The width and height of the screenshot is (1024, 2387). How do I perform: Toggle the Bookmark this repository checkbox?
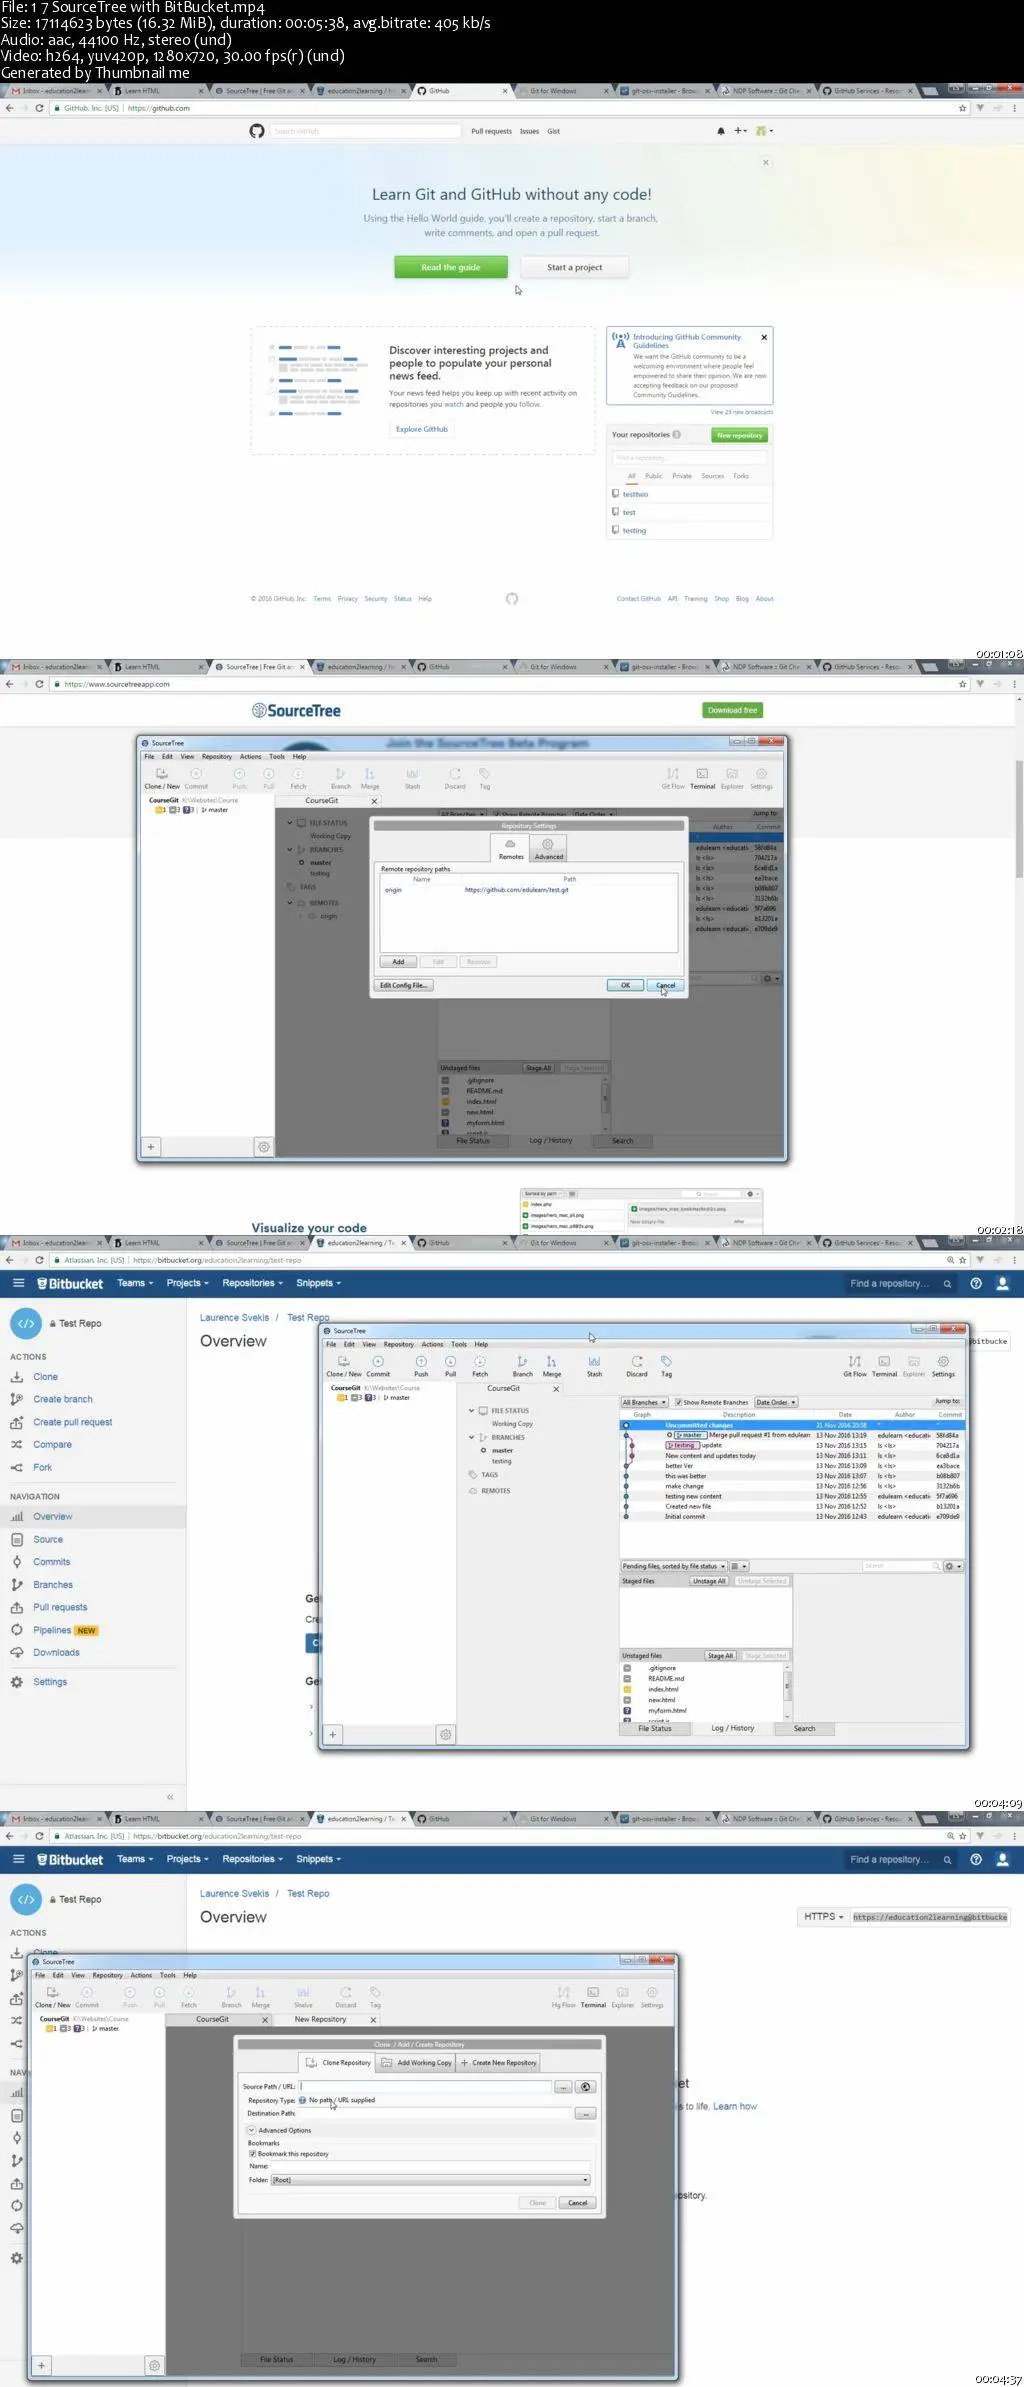pyautogui.click(x=252, y=2154)
